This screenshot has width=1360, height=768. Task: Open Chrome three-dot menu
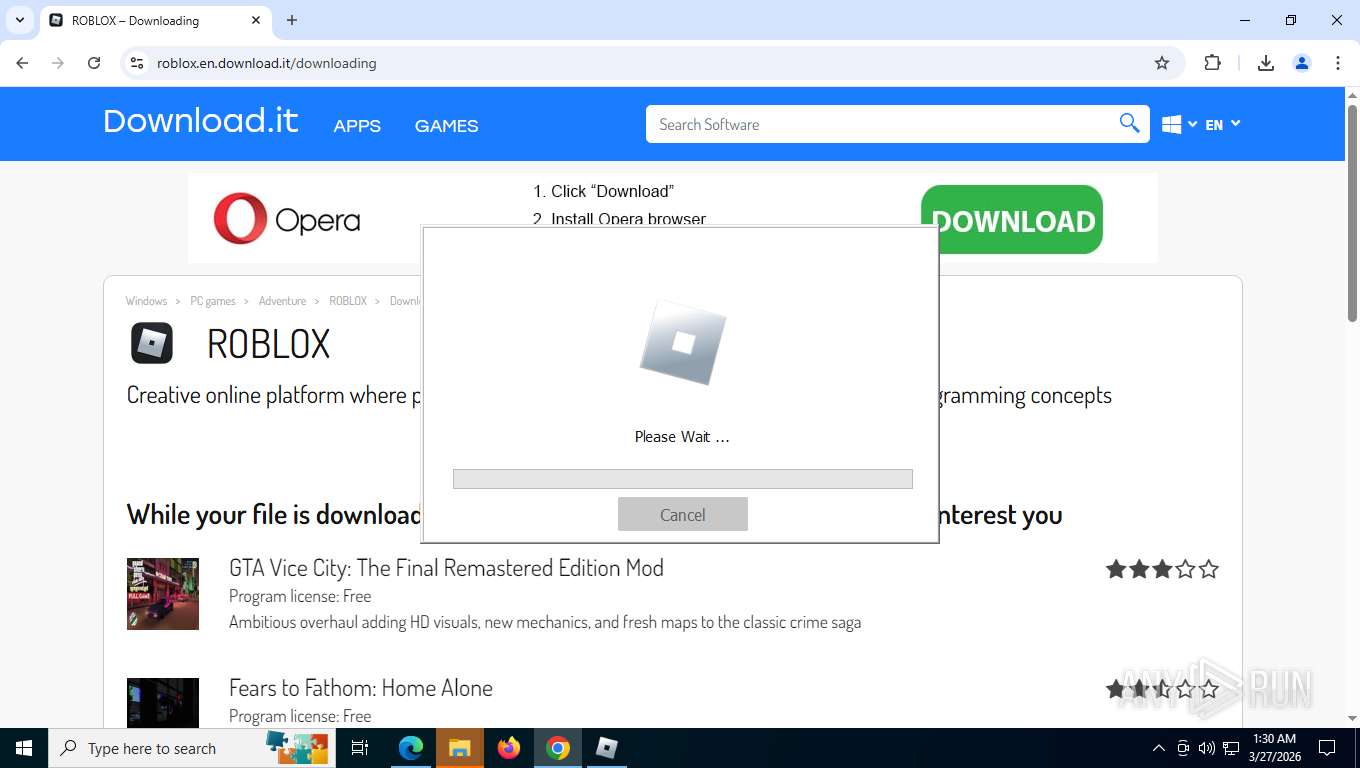[1338, 63]
